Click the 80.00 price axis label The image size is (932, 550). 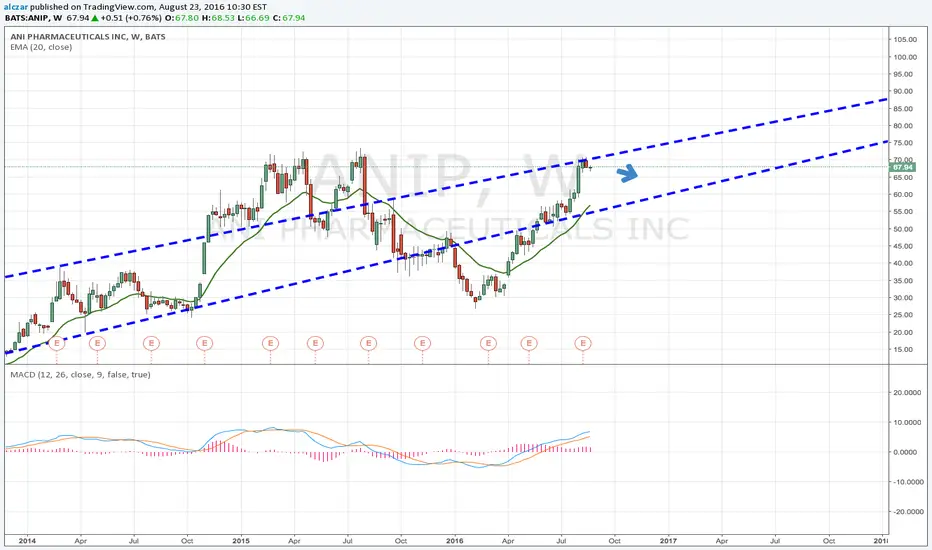pyautogui.click(x=905, y=126)
